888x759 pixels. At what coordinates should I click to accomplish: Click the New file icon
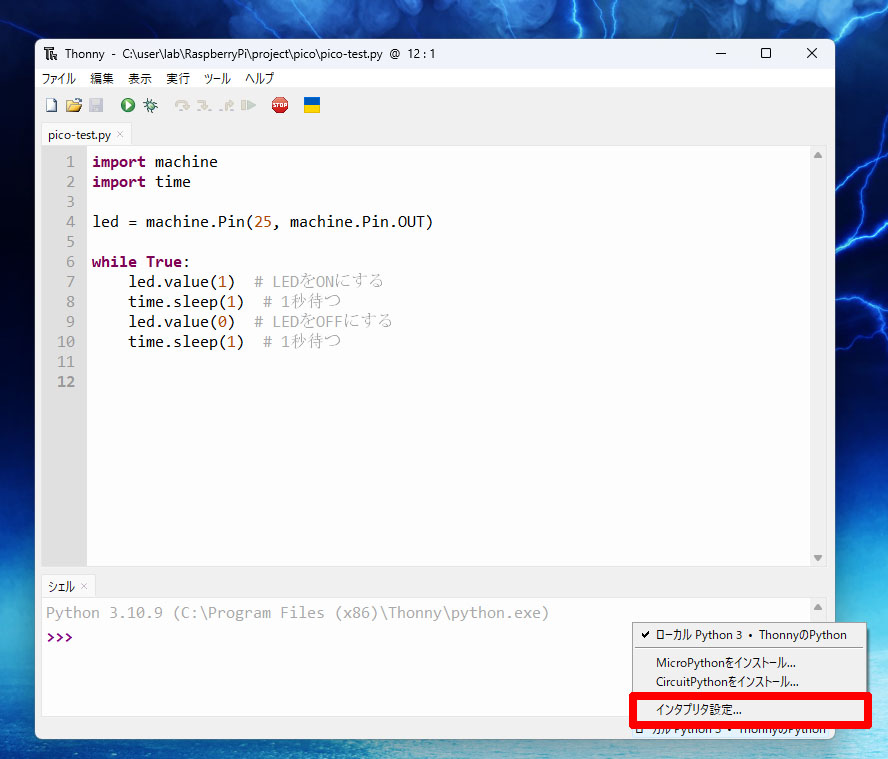(x=52, y=105)
